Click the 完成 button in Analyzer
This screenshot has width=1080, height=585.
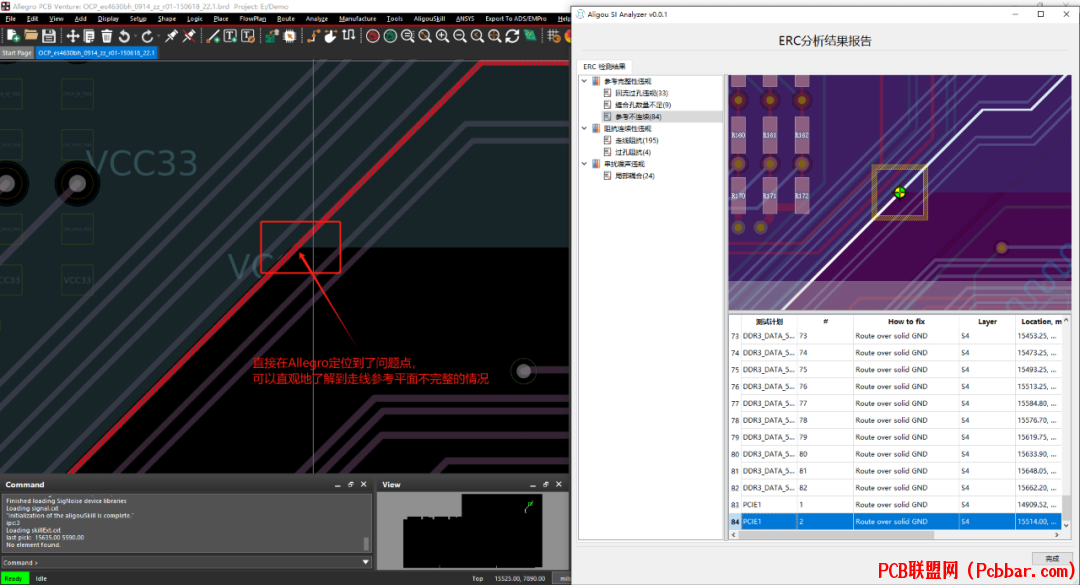tap(1052, 558)
